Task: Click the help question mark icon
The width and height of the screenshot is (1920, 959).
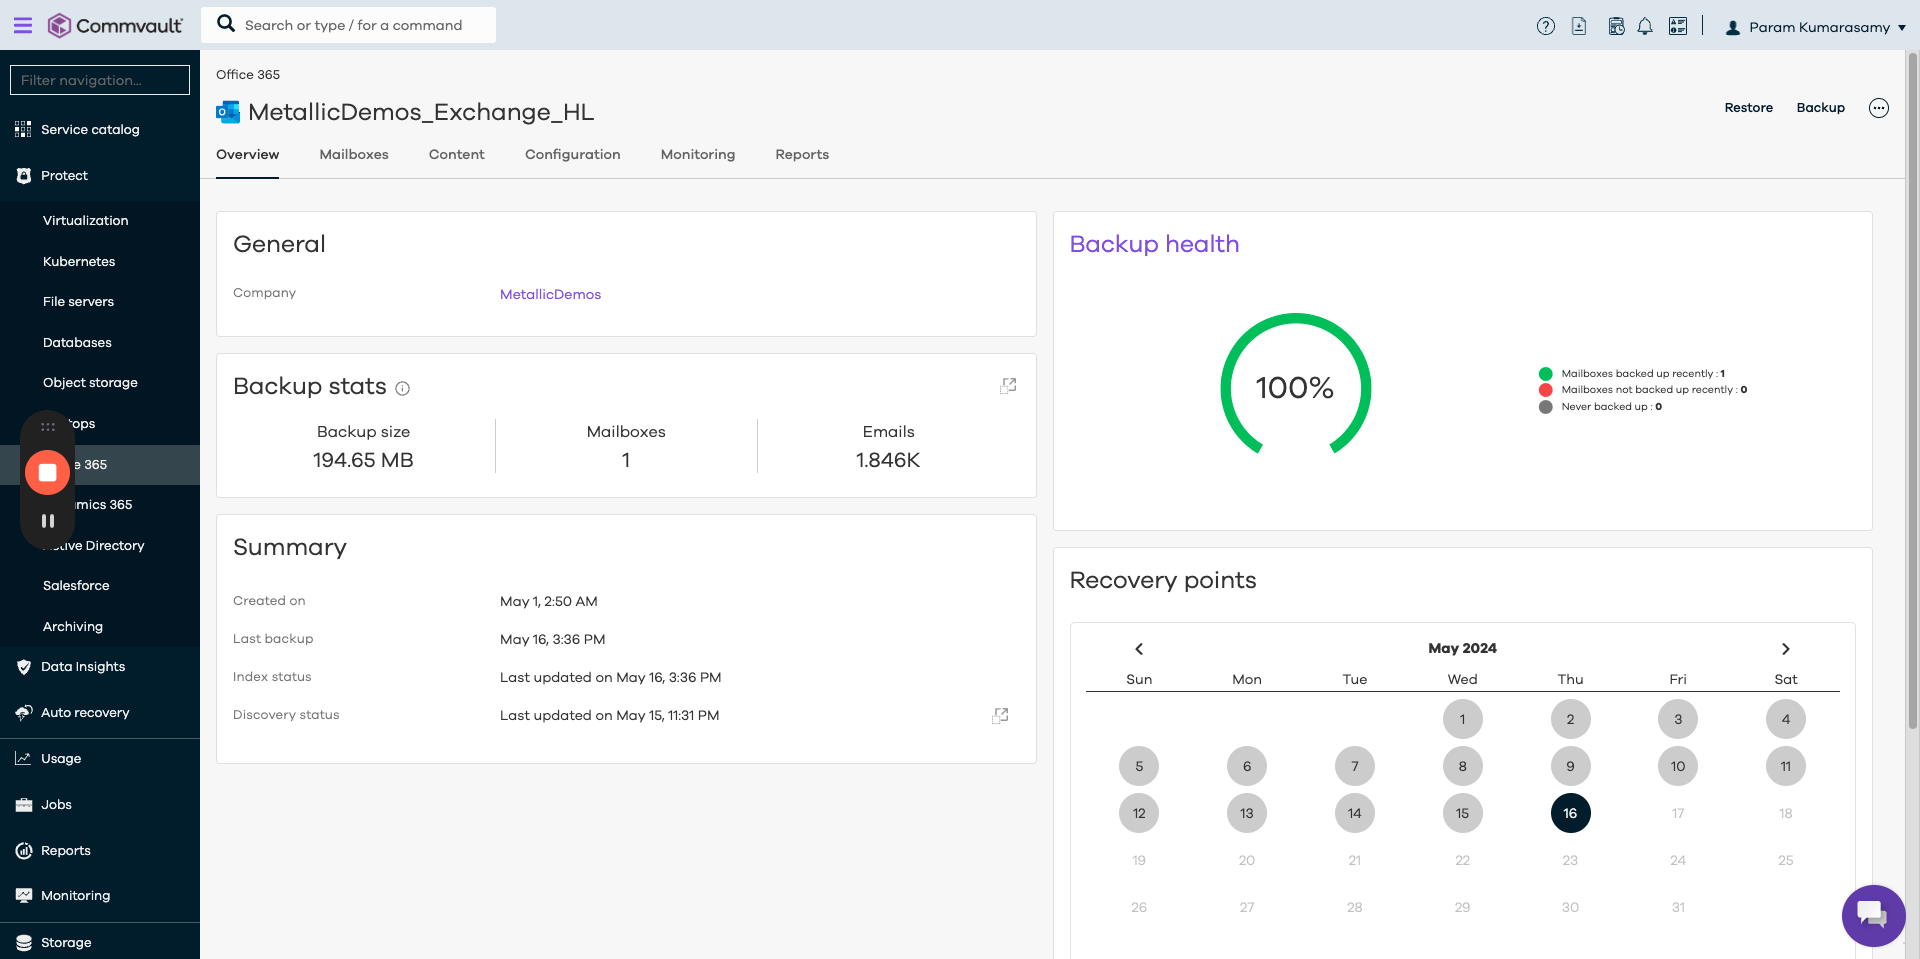Action: pyautogui.click(x=1546, y=27)
